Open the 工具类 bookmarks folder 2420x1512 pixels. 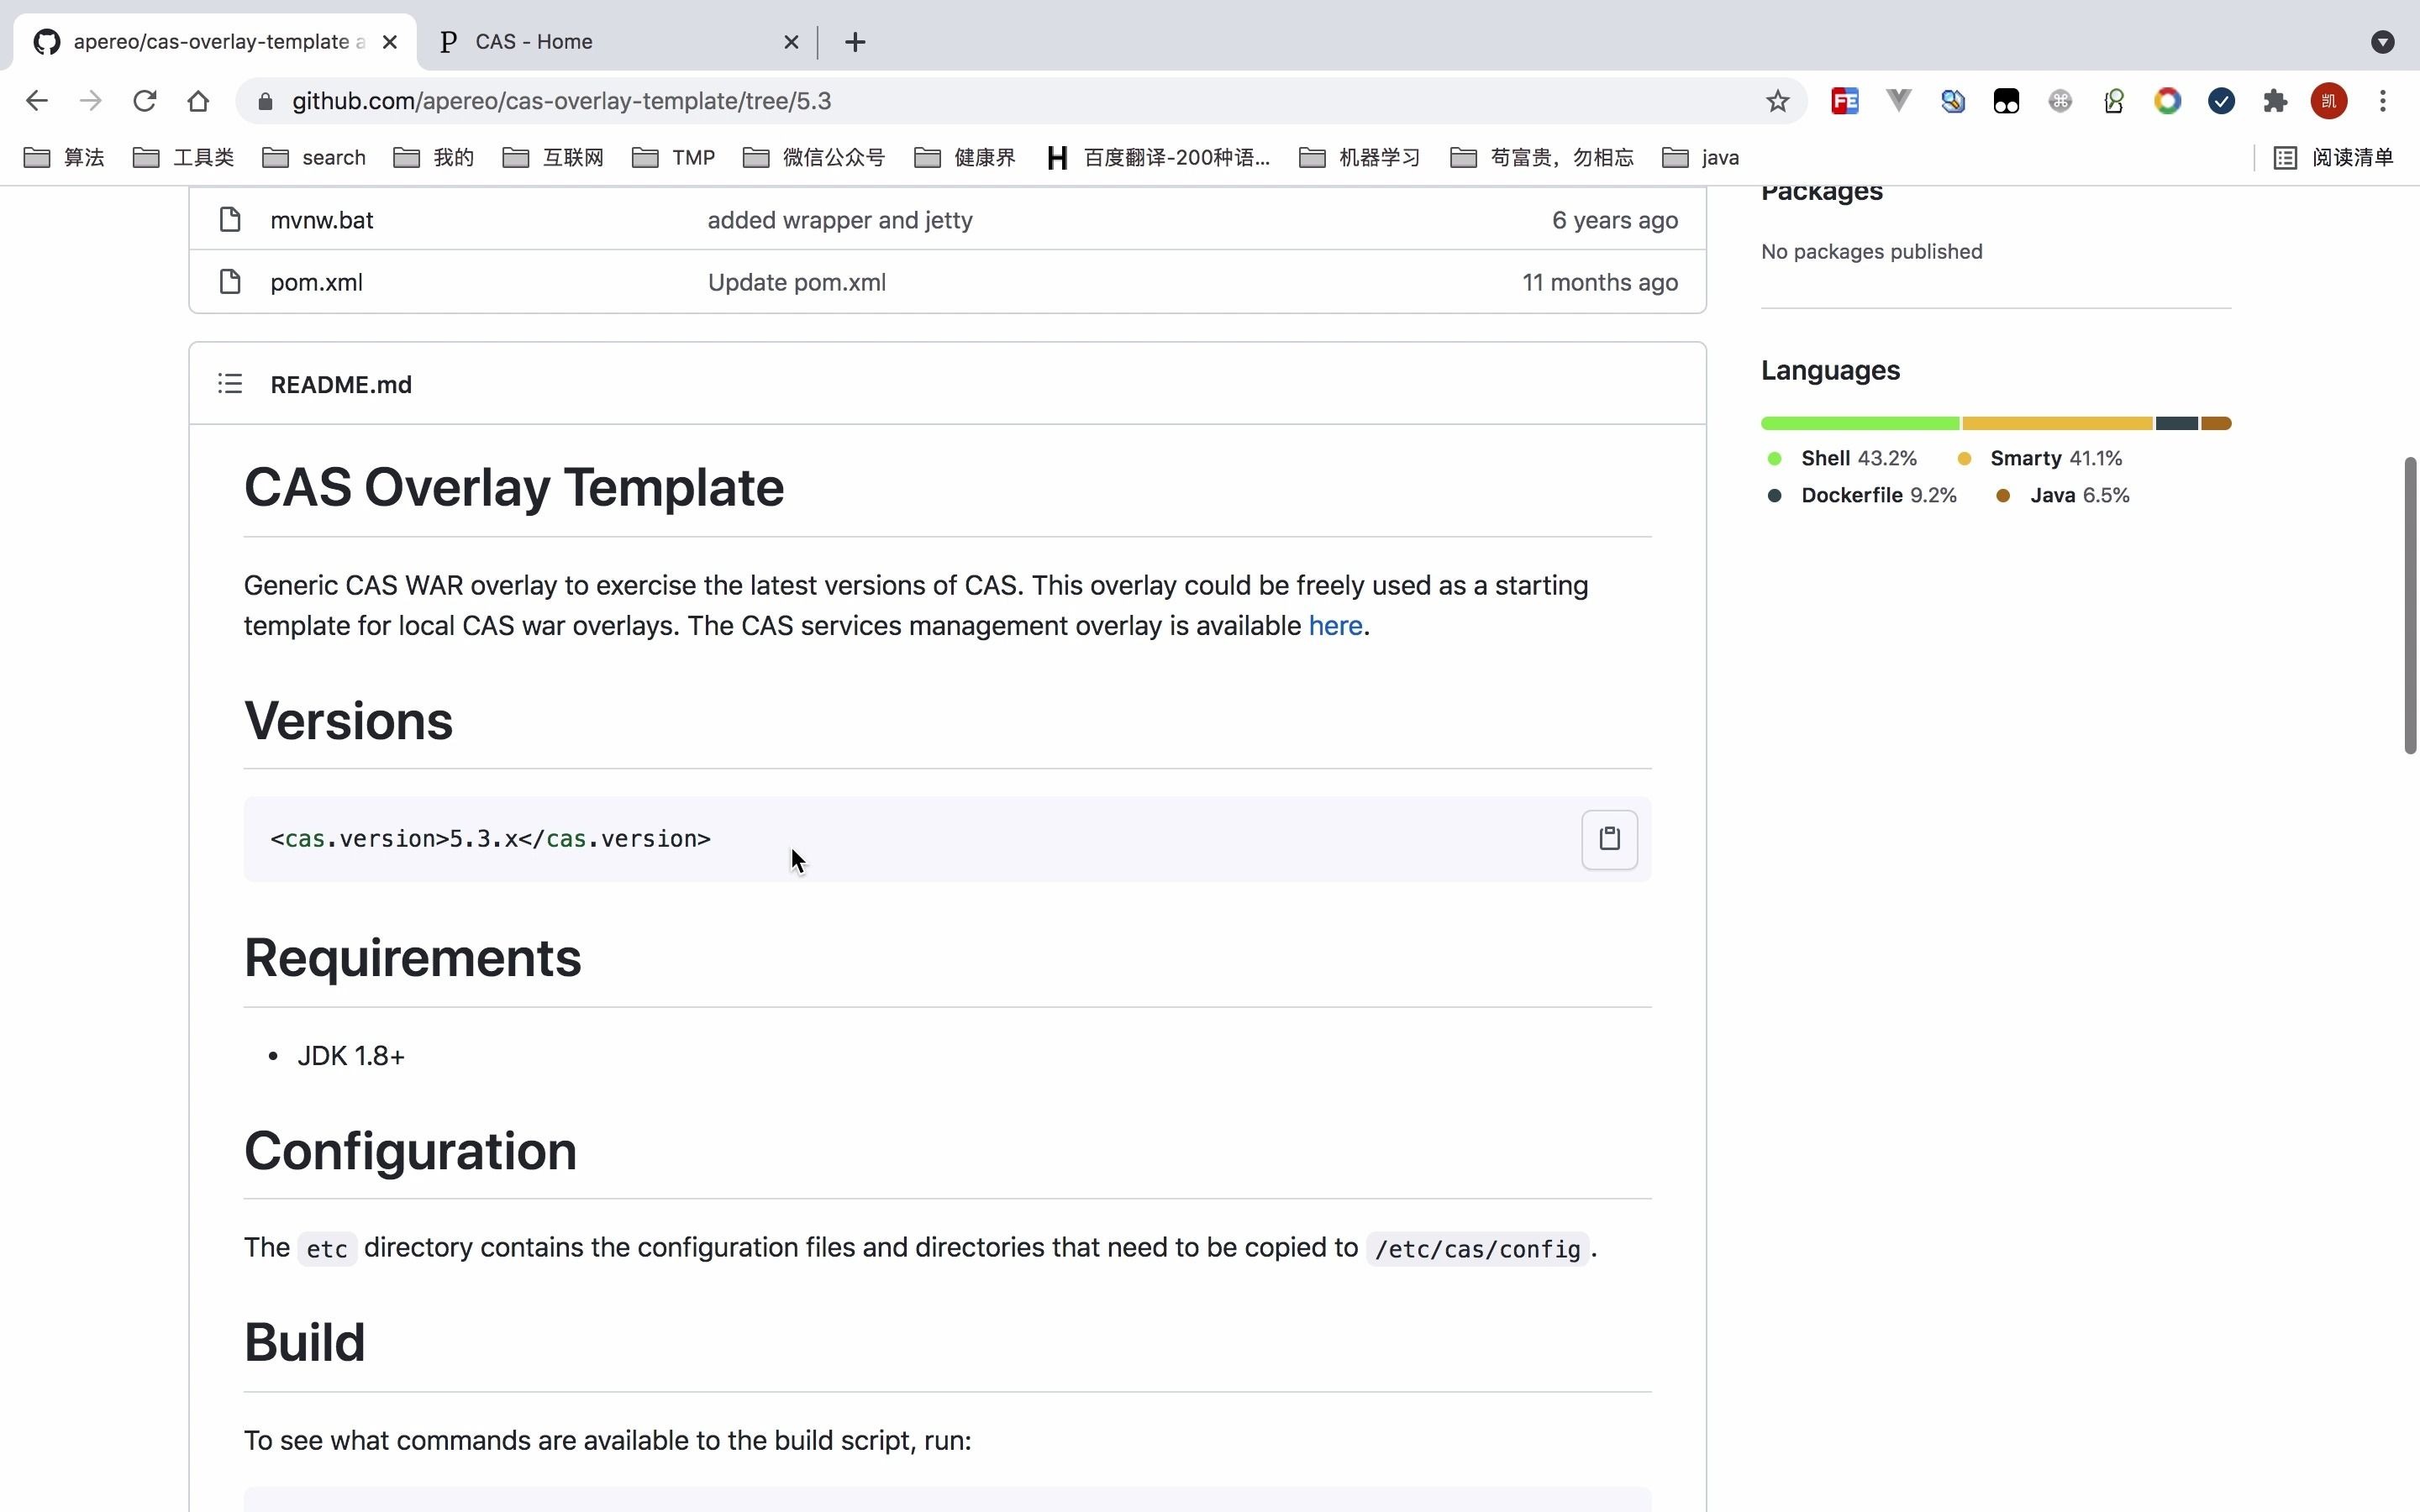pos(184,157)
